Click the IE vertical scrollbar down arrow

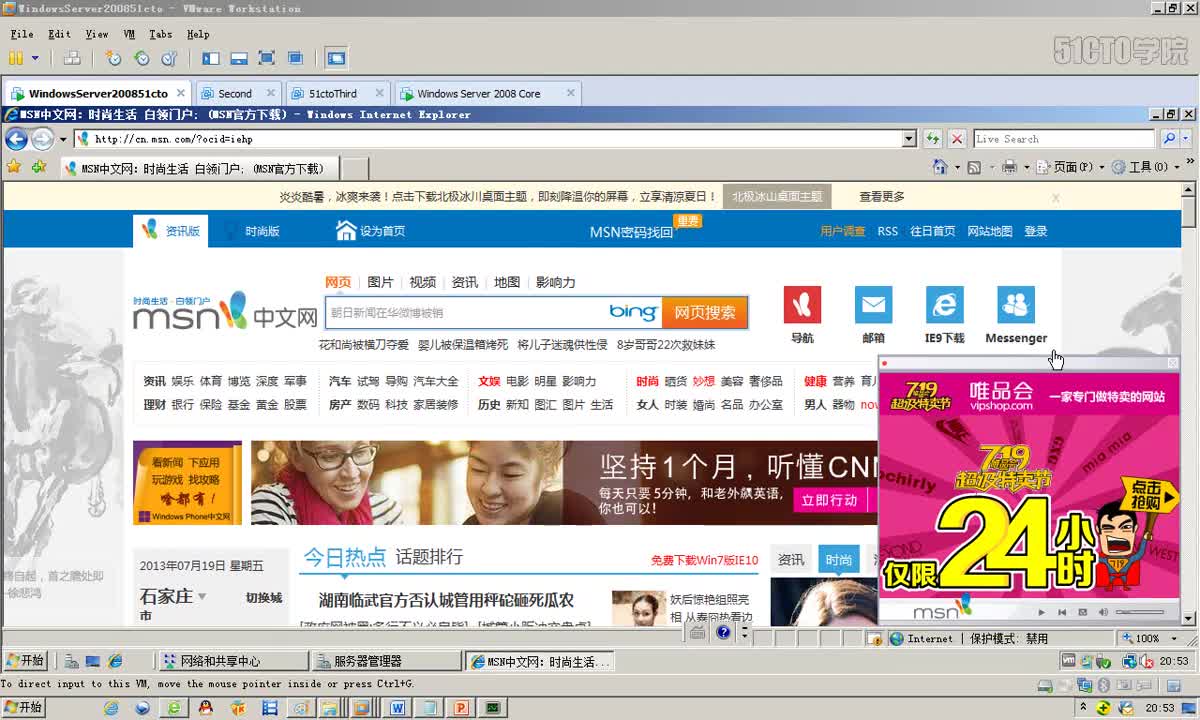pos(1189,619)
